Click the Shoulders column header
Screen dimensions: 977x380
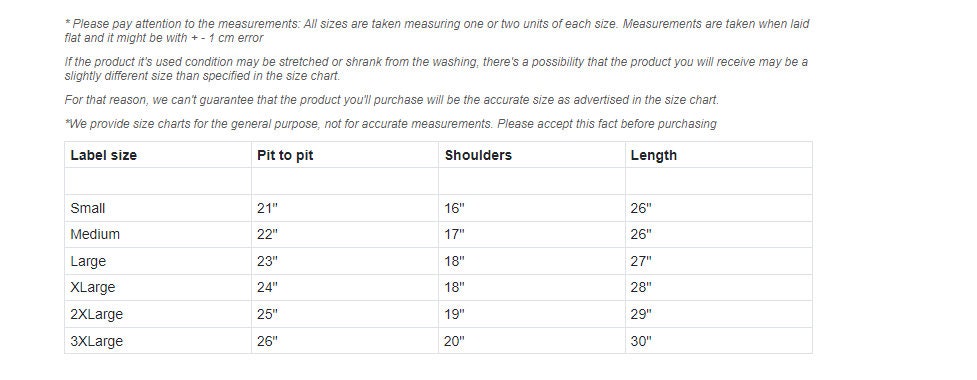[478, 155]
